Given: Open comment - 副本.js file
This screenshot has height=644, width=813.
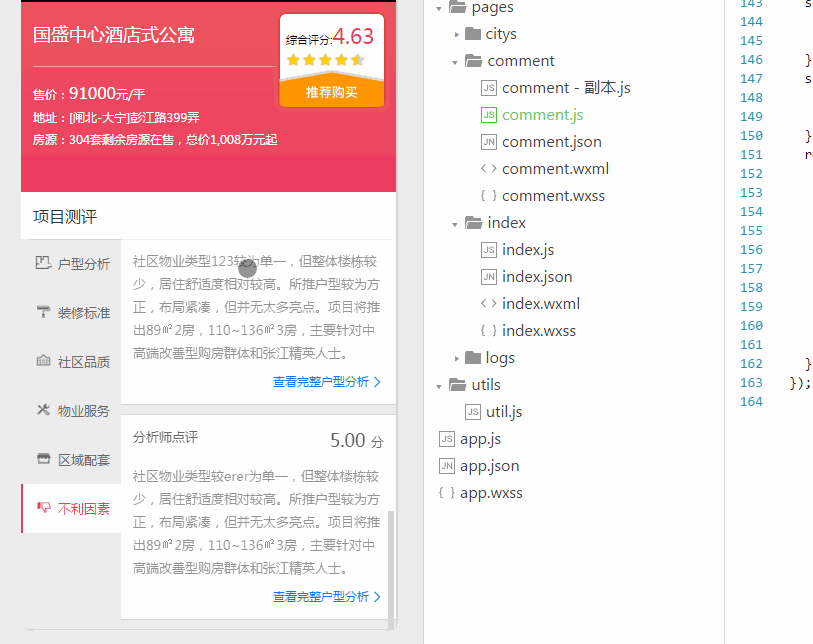Looking at the screenshot, I should pyautogui.click(x=566, y=88).
